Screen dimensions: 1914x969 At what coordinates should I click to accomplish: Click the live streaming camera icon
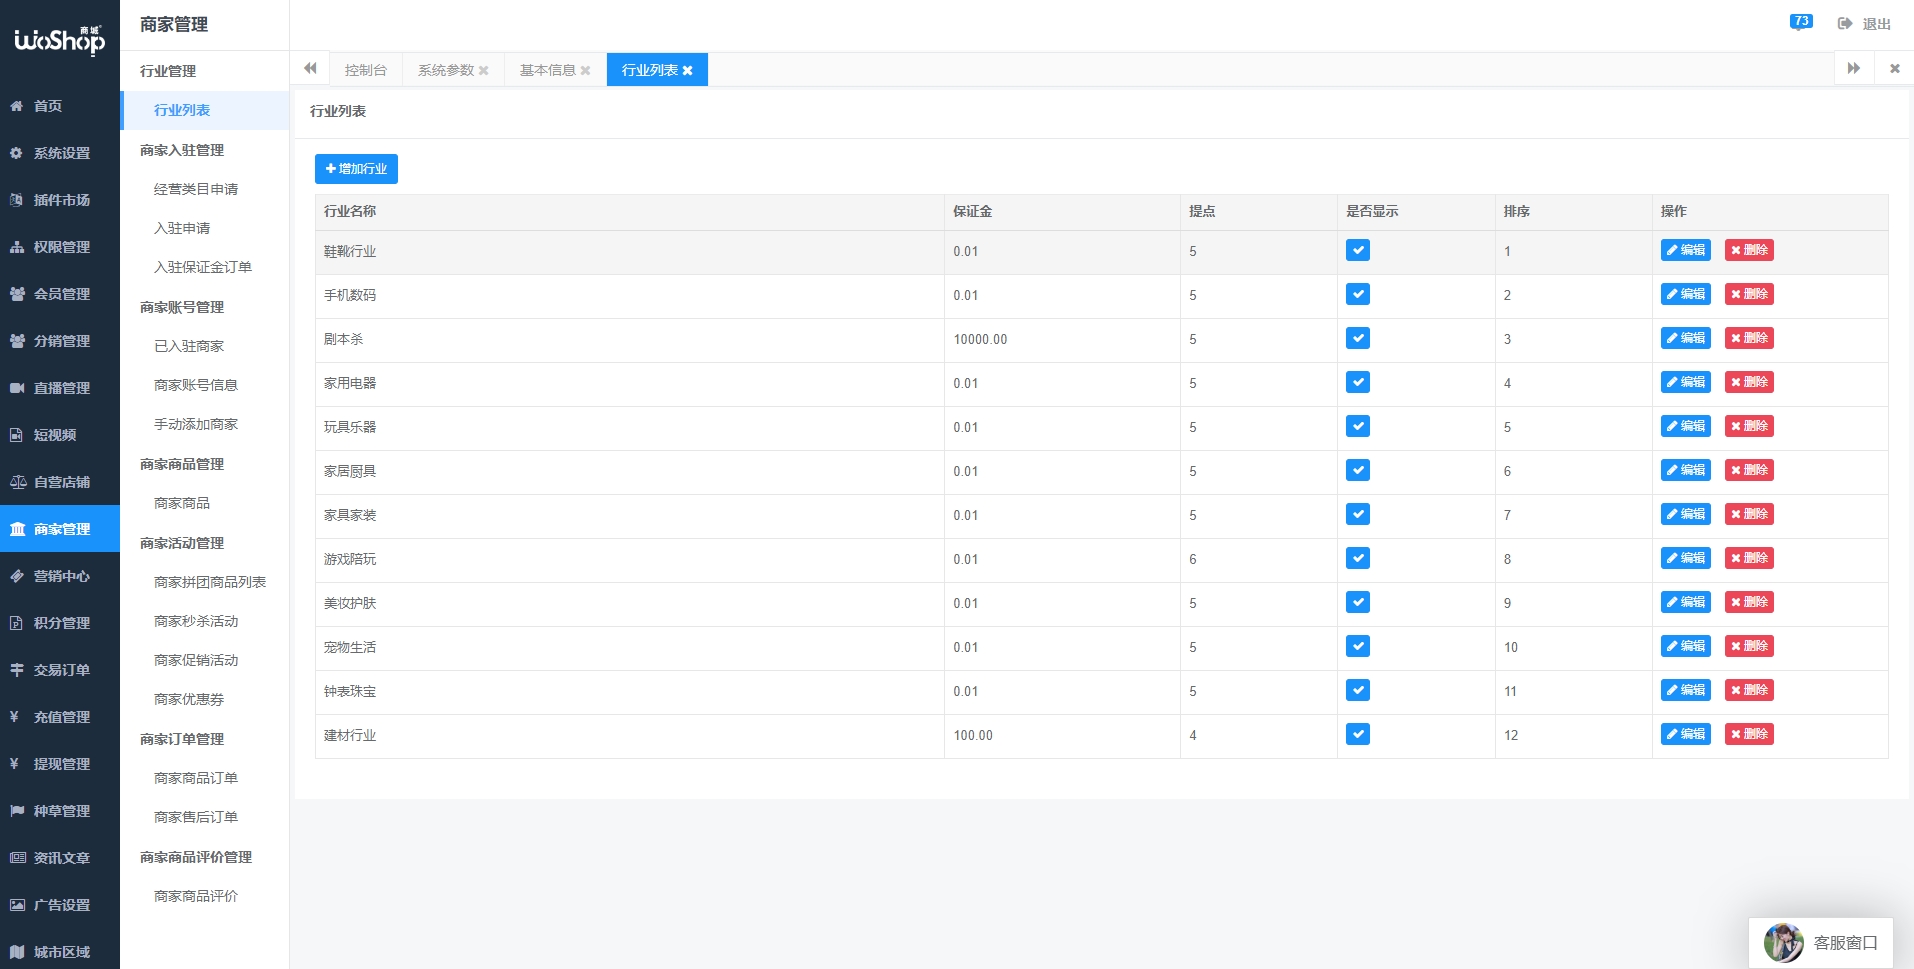[17, 388]
